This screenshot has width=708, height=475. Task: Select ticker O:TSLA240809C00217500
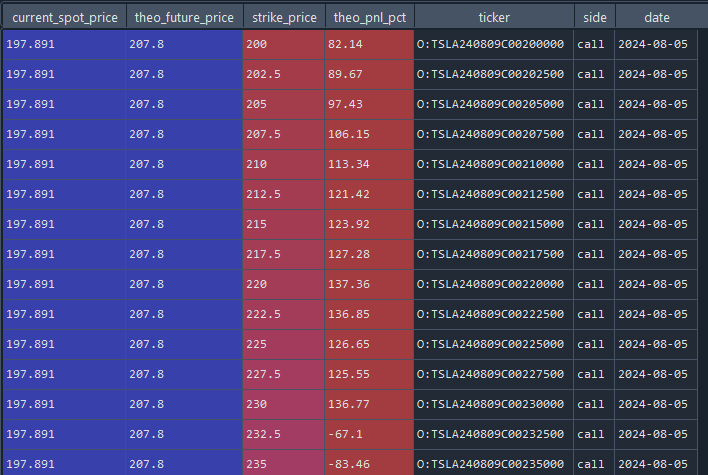click(x=494, y=254)
